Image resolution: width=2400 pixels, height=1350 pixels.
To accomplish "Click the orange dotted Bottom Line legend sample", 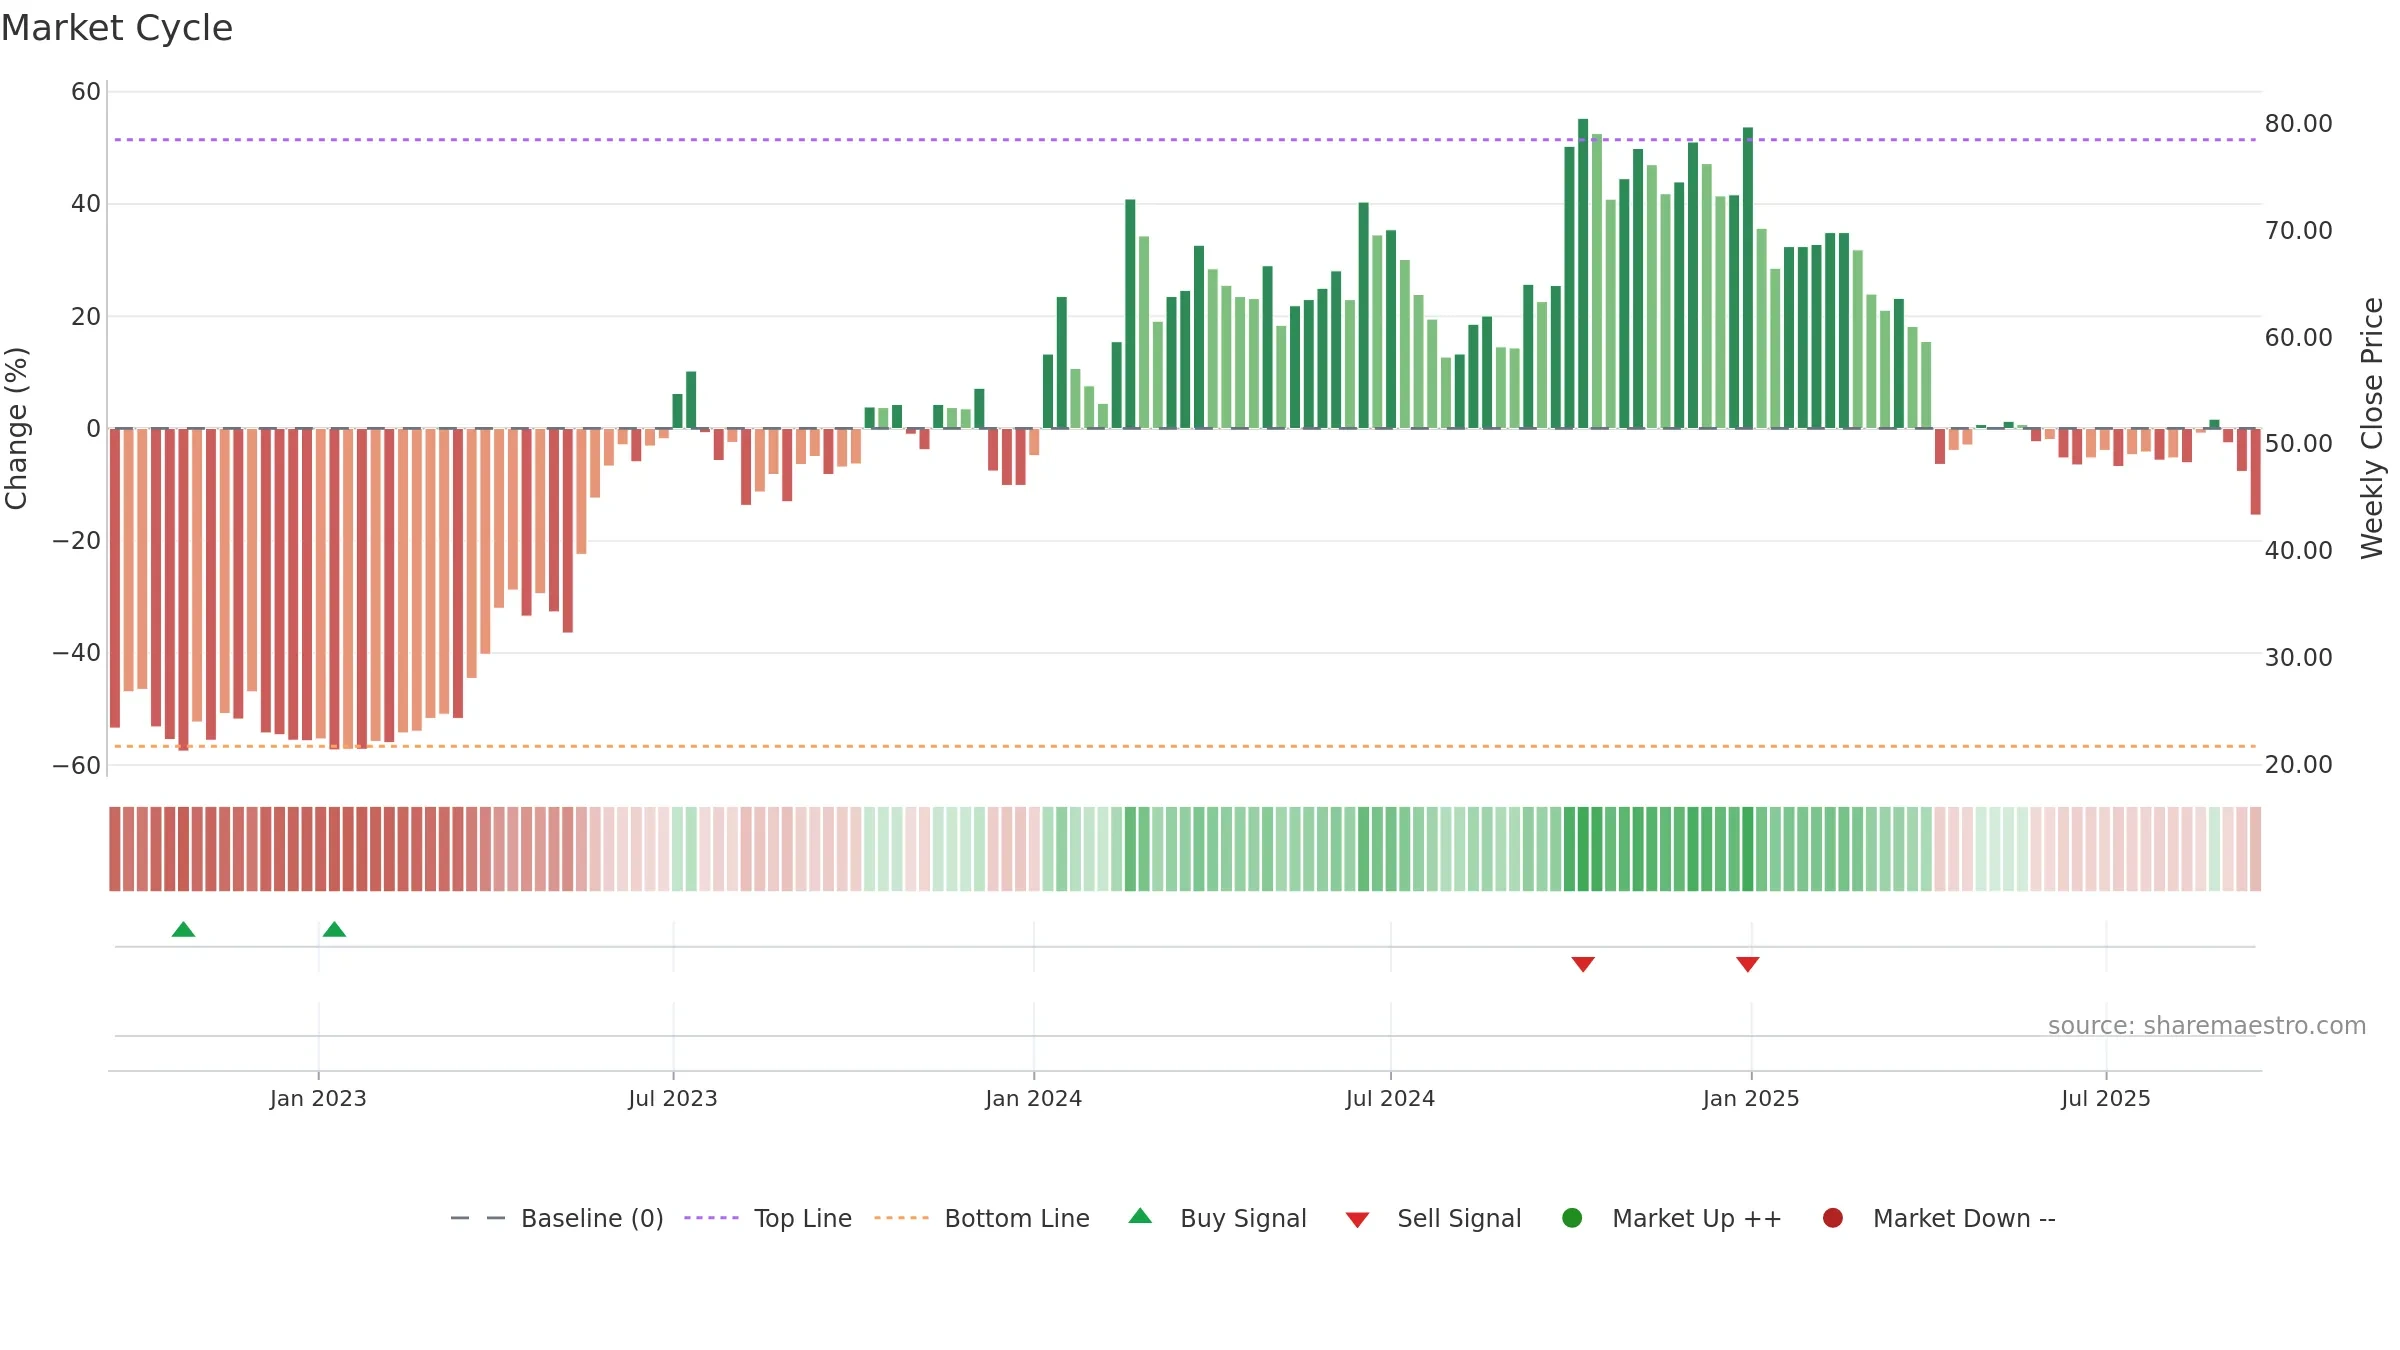I will (x=901, y=1218).
